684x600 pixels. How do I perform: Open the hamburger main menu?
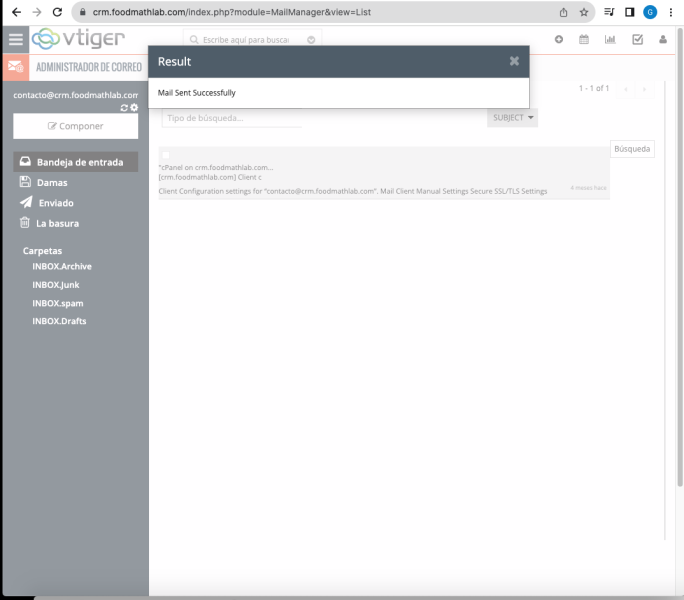[x=16, y=39]
